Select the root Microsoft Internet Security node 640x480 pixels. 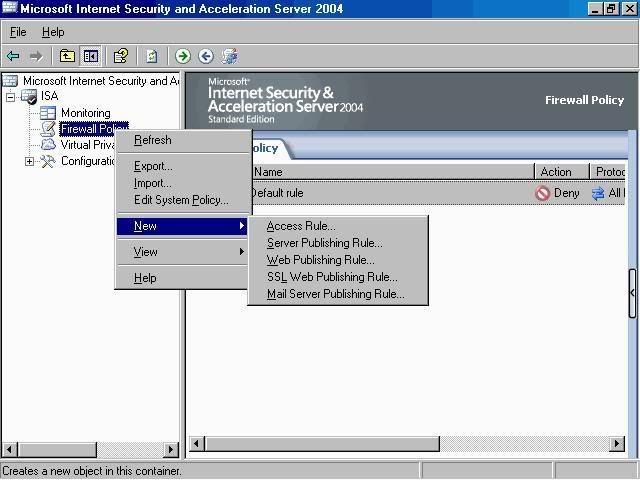coord(101,81)
